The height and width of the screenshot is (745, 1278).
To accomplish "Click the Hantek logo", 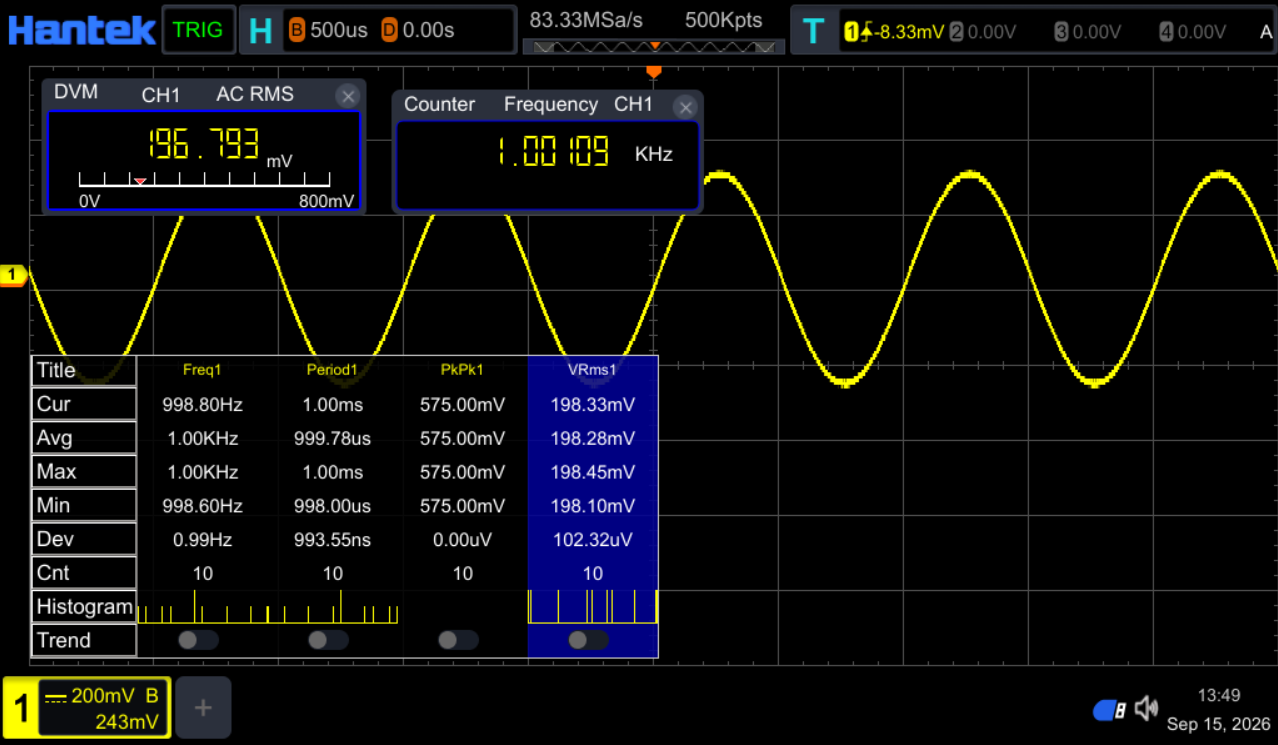I will (81, 30).
